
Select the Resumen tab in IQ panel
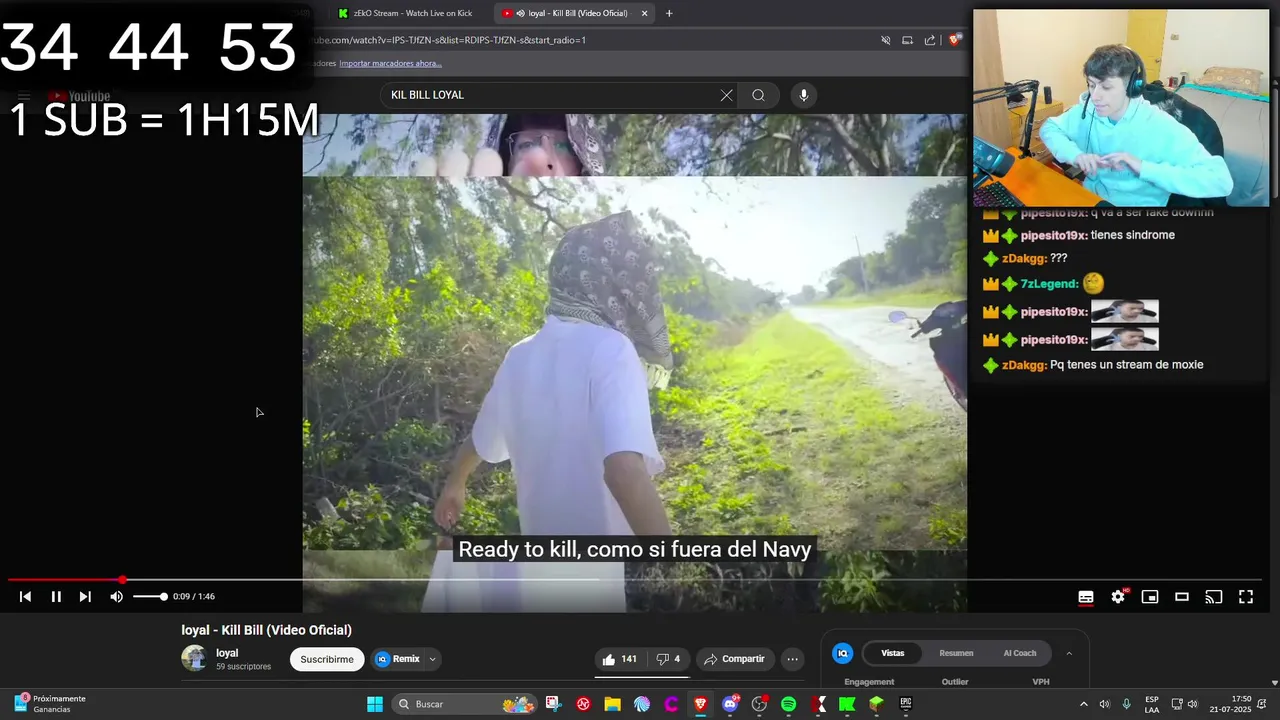tap(956, 653)
